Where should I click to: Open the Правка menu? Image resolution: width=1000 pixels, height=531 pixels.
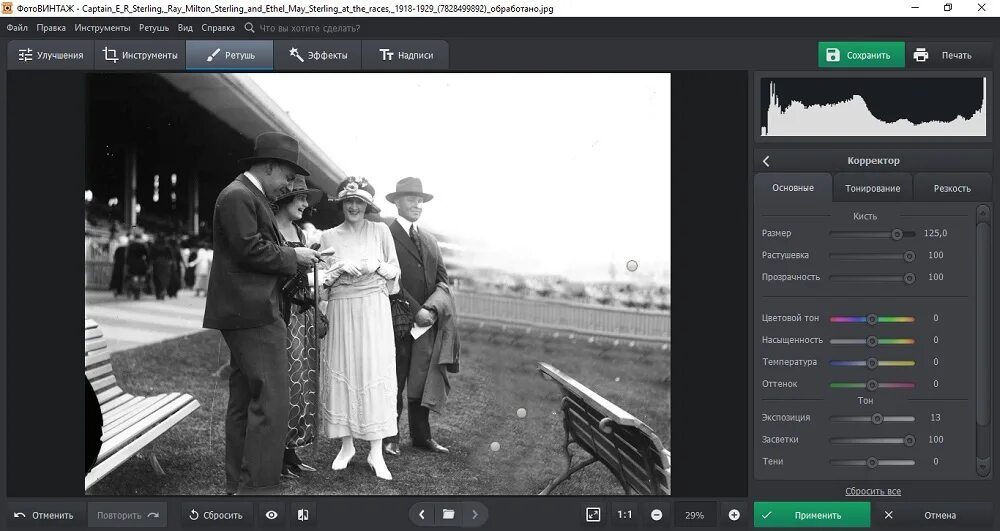coord(51,28)
